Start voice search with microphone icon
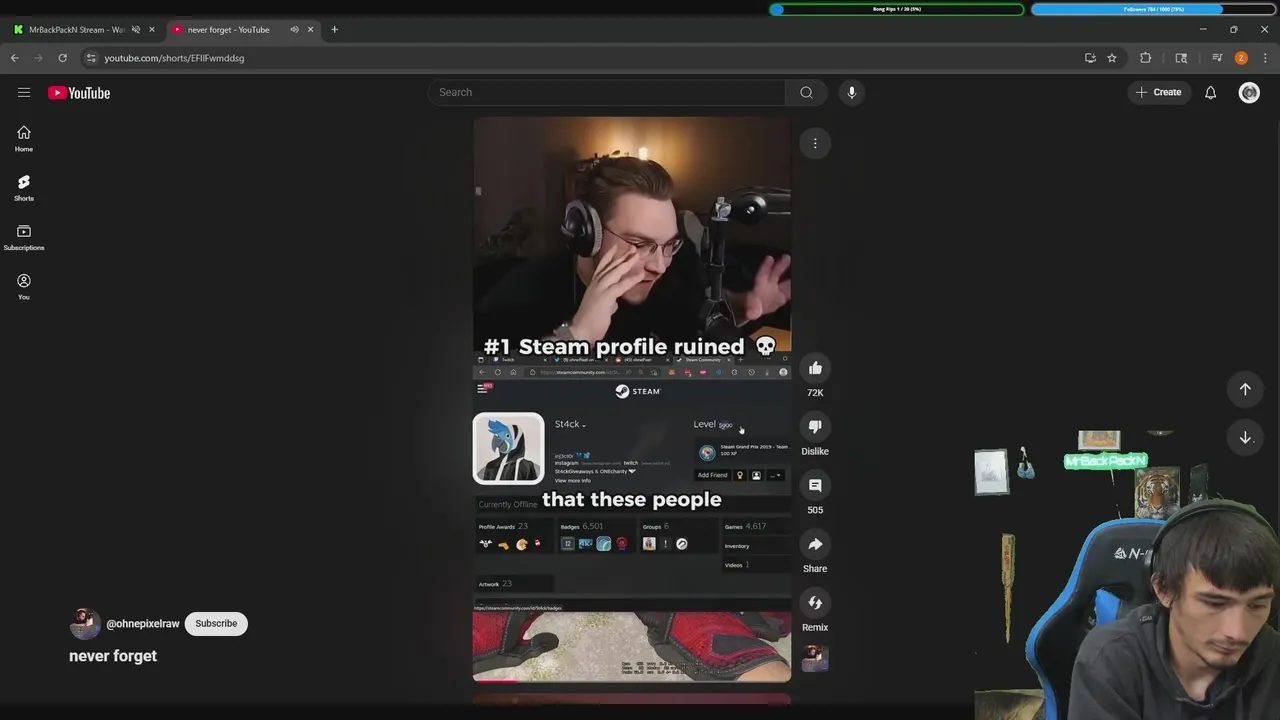This screenshot has height=720, width=1280. click(x=851, y=92)
